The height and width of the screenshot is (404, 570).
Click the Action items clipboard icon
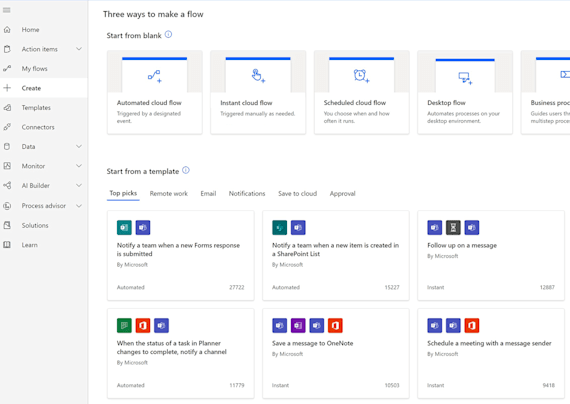(x=7, y=49)
